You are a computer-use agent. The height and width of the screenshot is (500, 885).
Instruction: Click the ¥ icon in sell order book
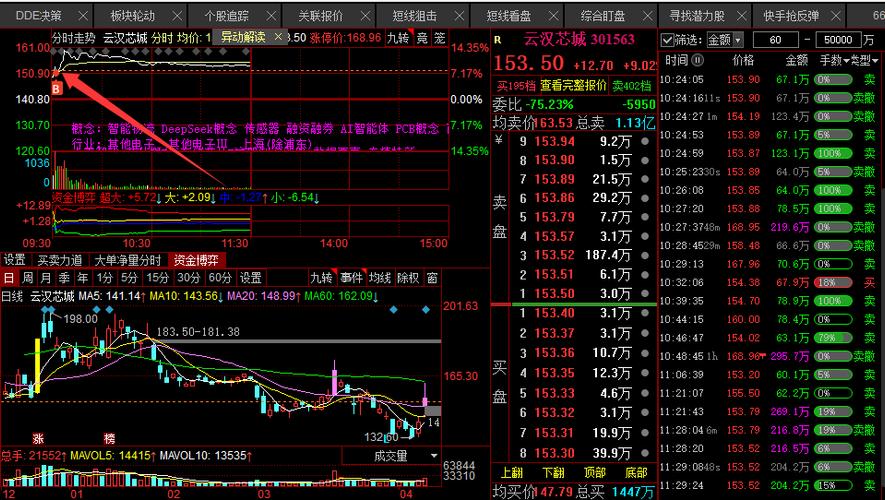point(498,139)
